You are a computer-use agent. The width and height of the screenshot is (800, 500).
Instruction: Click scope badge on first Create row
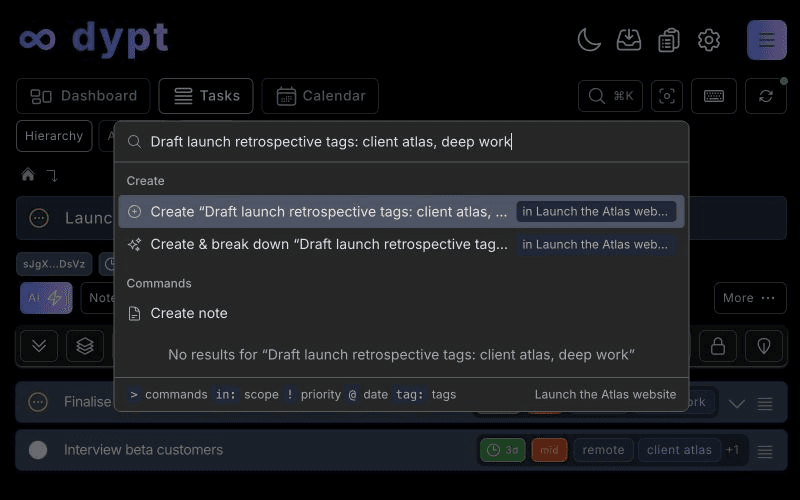point(595,212)
